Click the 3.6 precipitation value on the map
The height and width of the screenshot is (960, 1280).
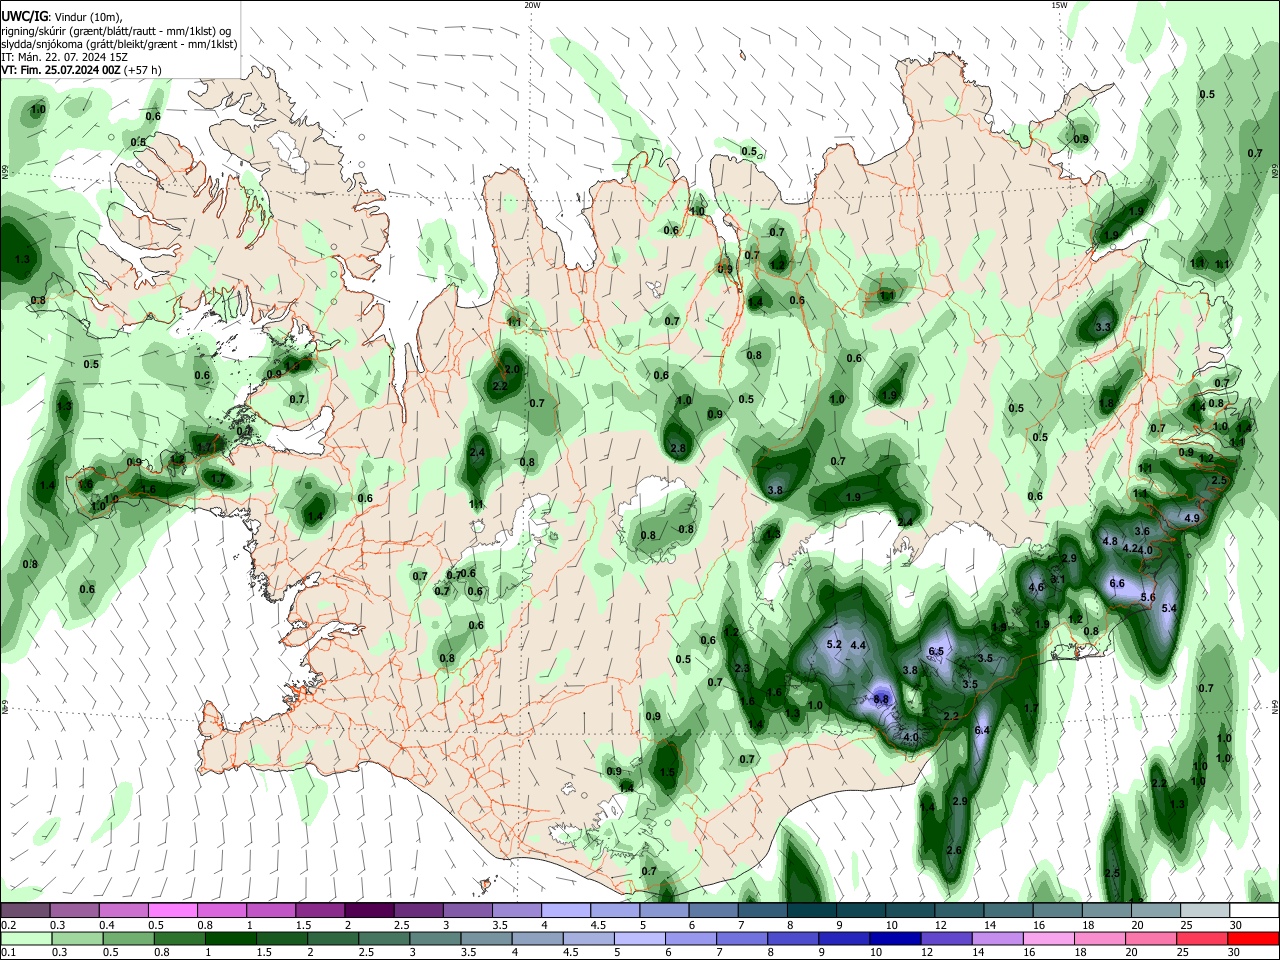(1142, 531)
